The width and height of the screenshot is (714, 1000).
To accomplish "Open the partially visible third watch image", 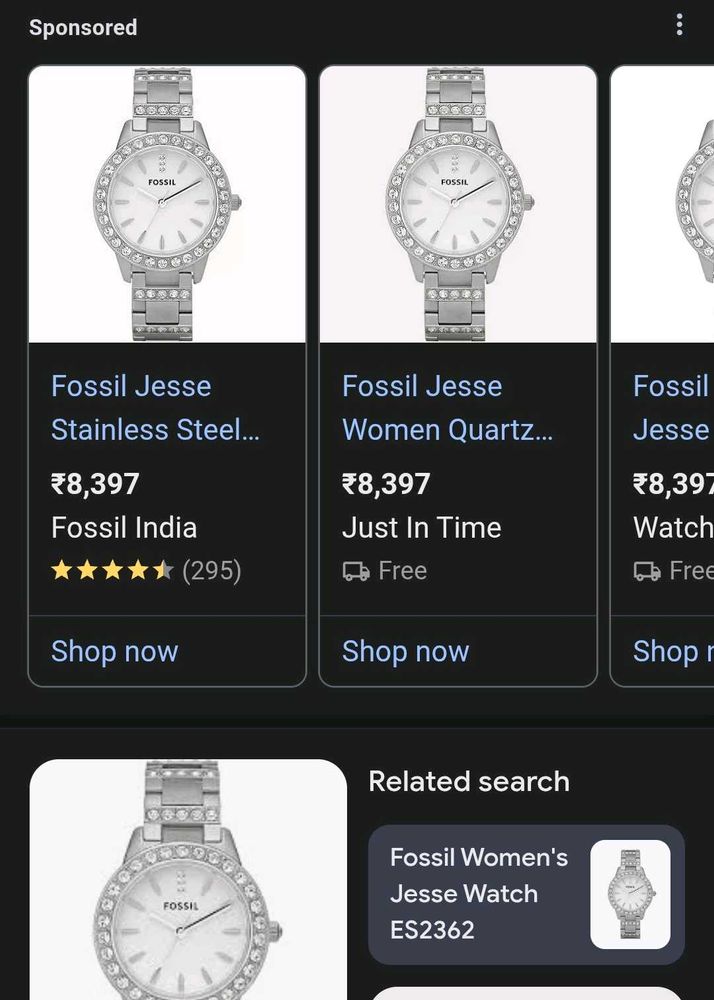I will tap(663, 205).
